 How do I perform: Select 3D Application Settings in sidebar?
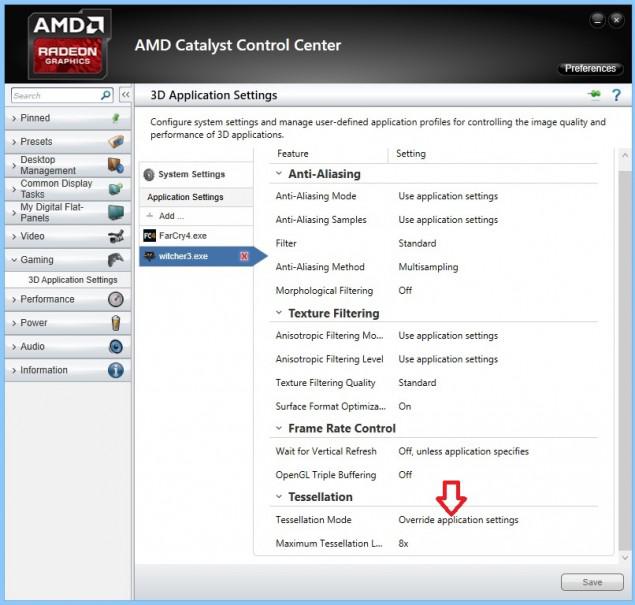[72, 280]
